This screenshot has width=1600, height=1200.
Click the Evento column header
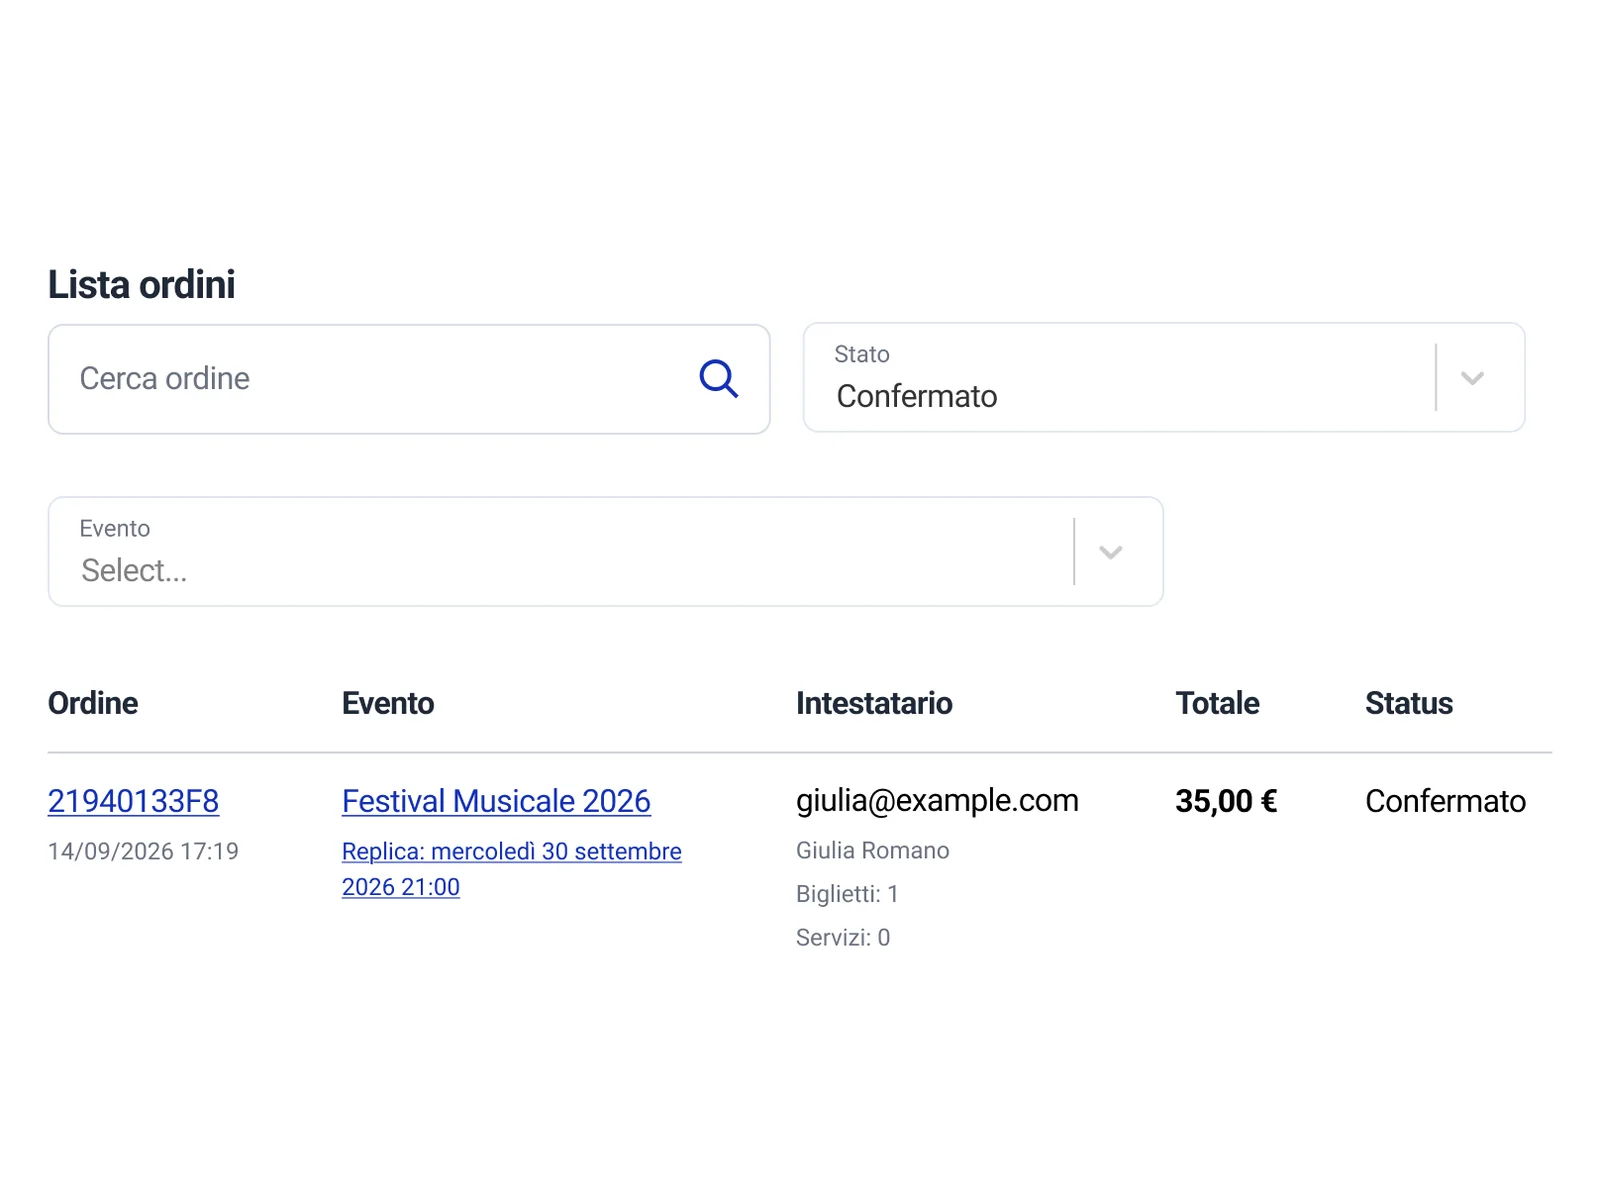388,703
